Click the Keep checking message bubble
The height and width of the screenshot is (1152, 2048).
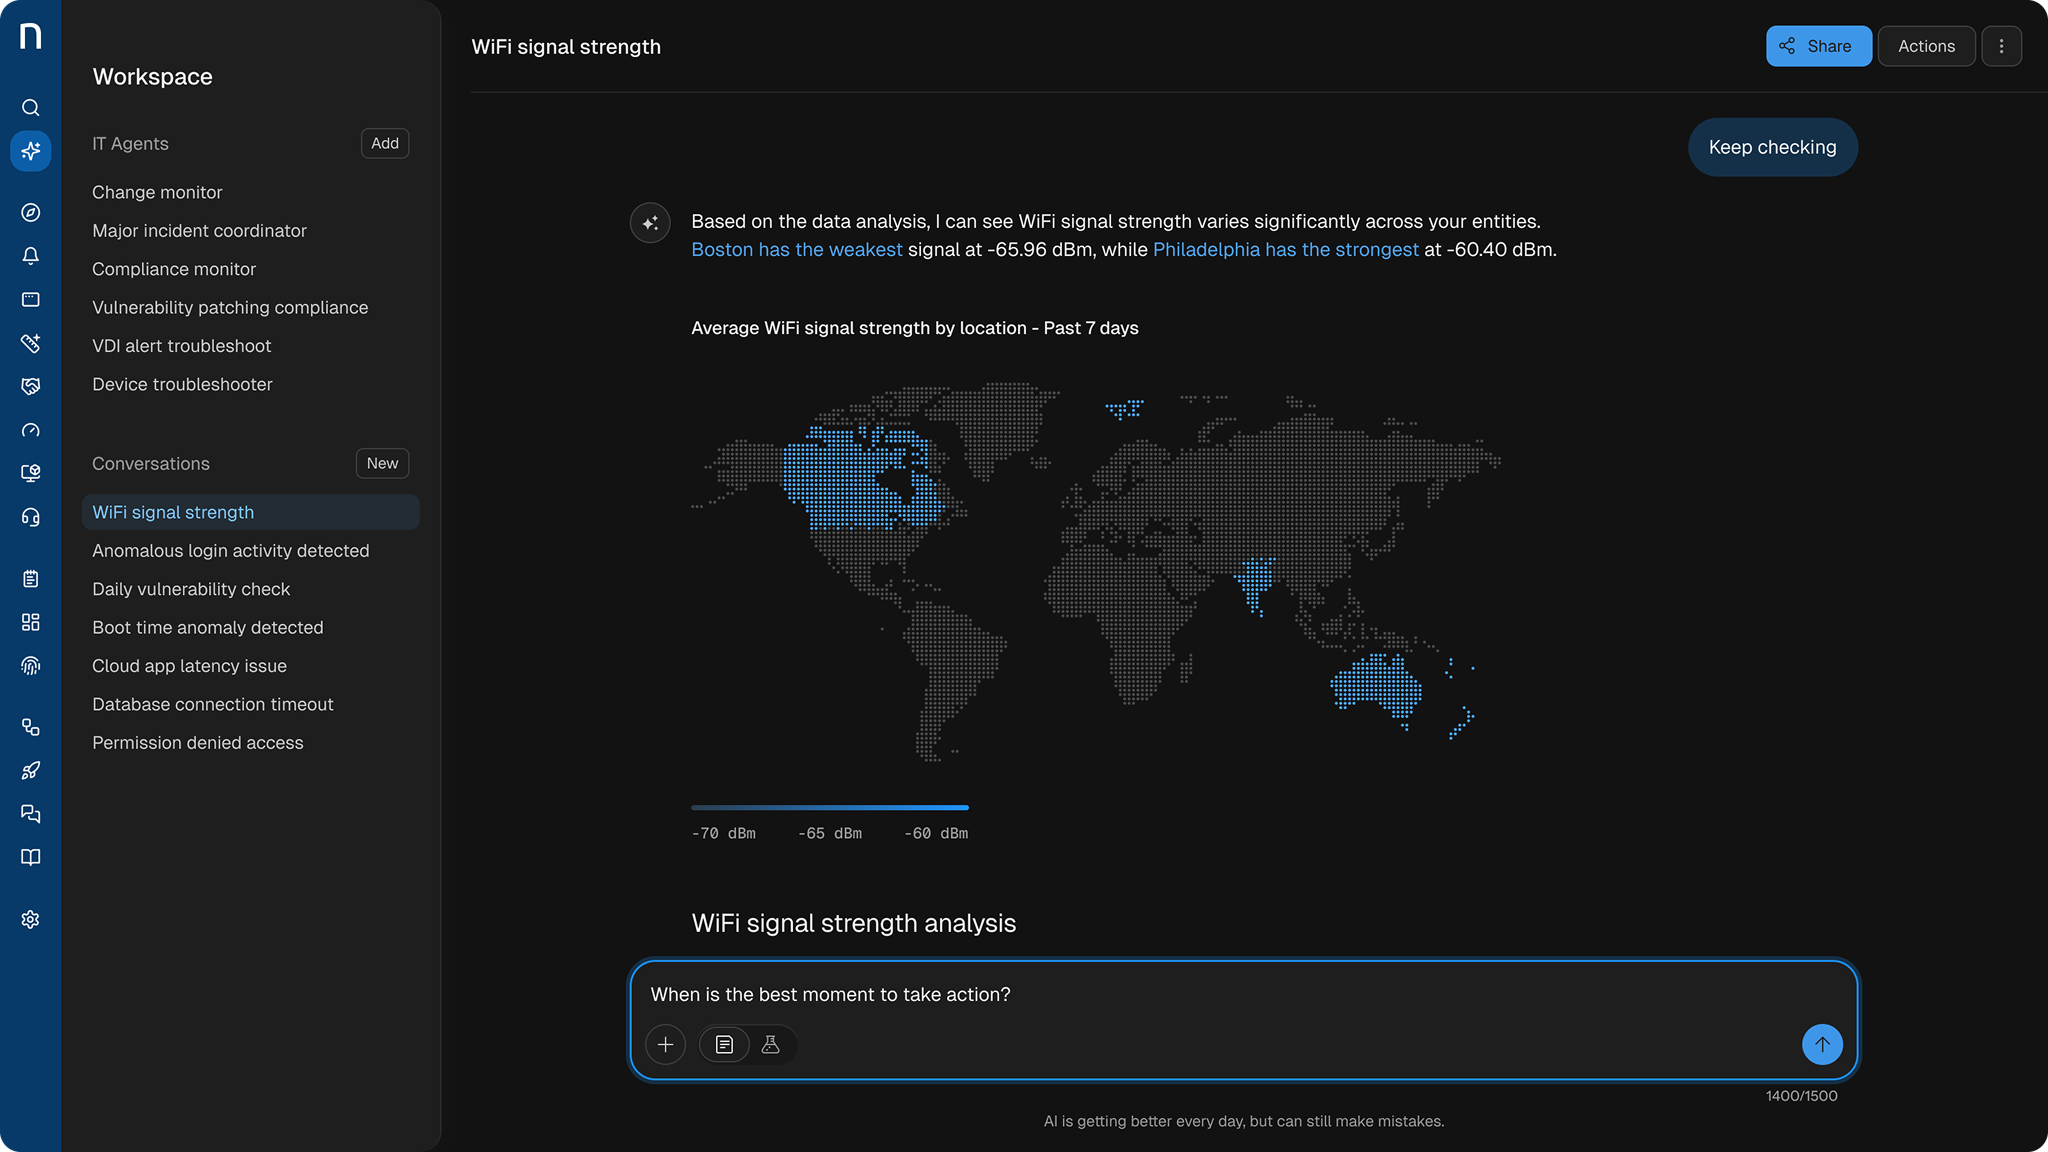tap(1772, 148)
